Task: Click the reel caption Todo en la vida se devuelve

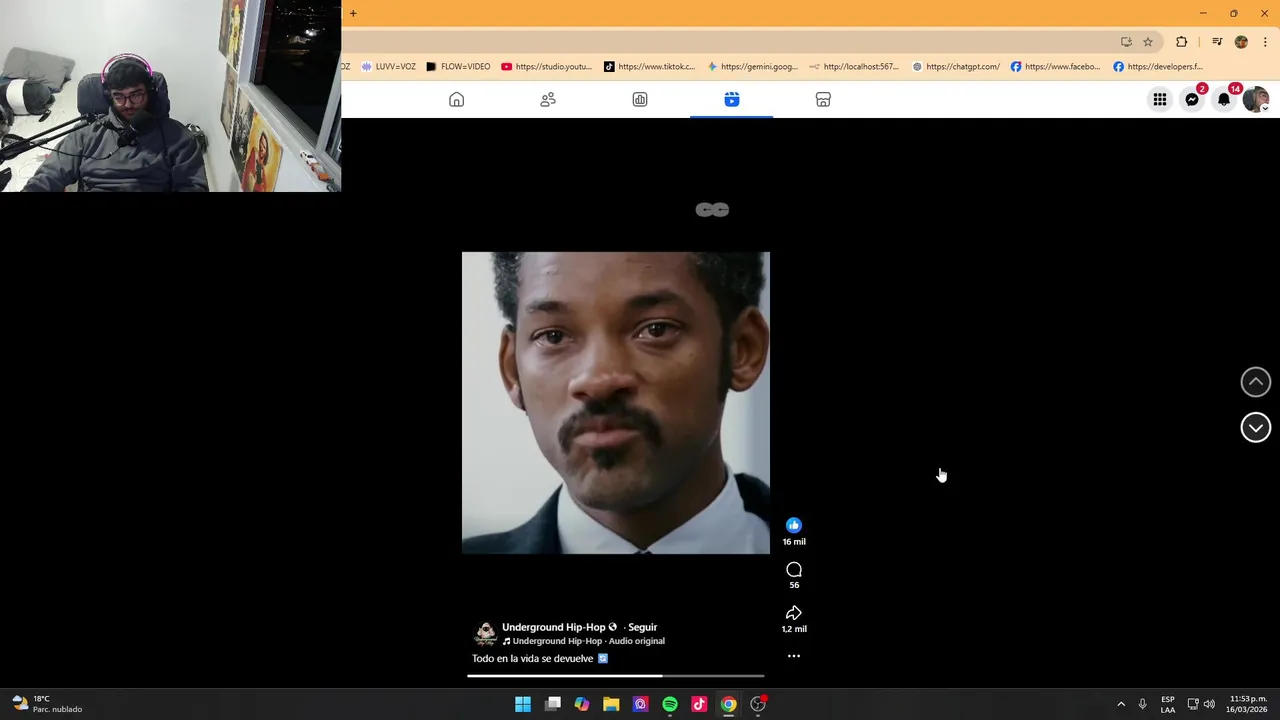Action: click(540, 658)
